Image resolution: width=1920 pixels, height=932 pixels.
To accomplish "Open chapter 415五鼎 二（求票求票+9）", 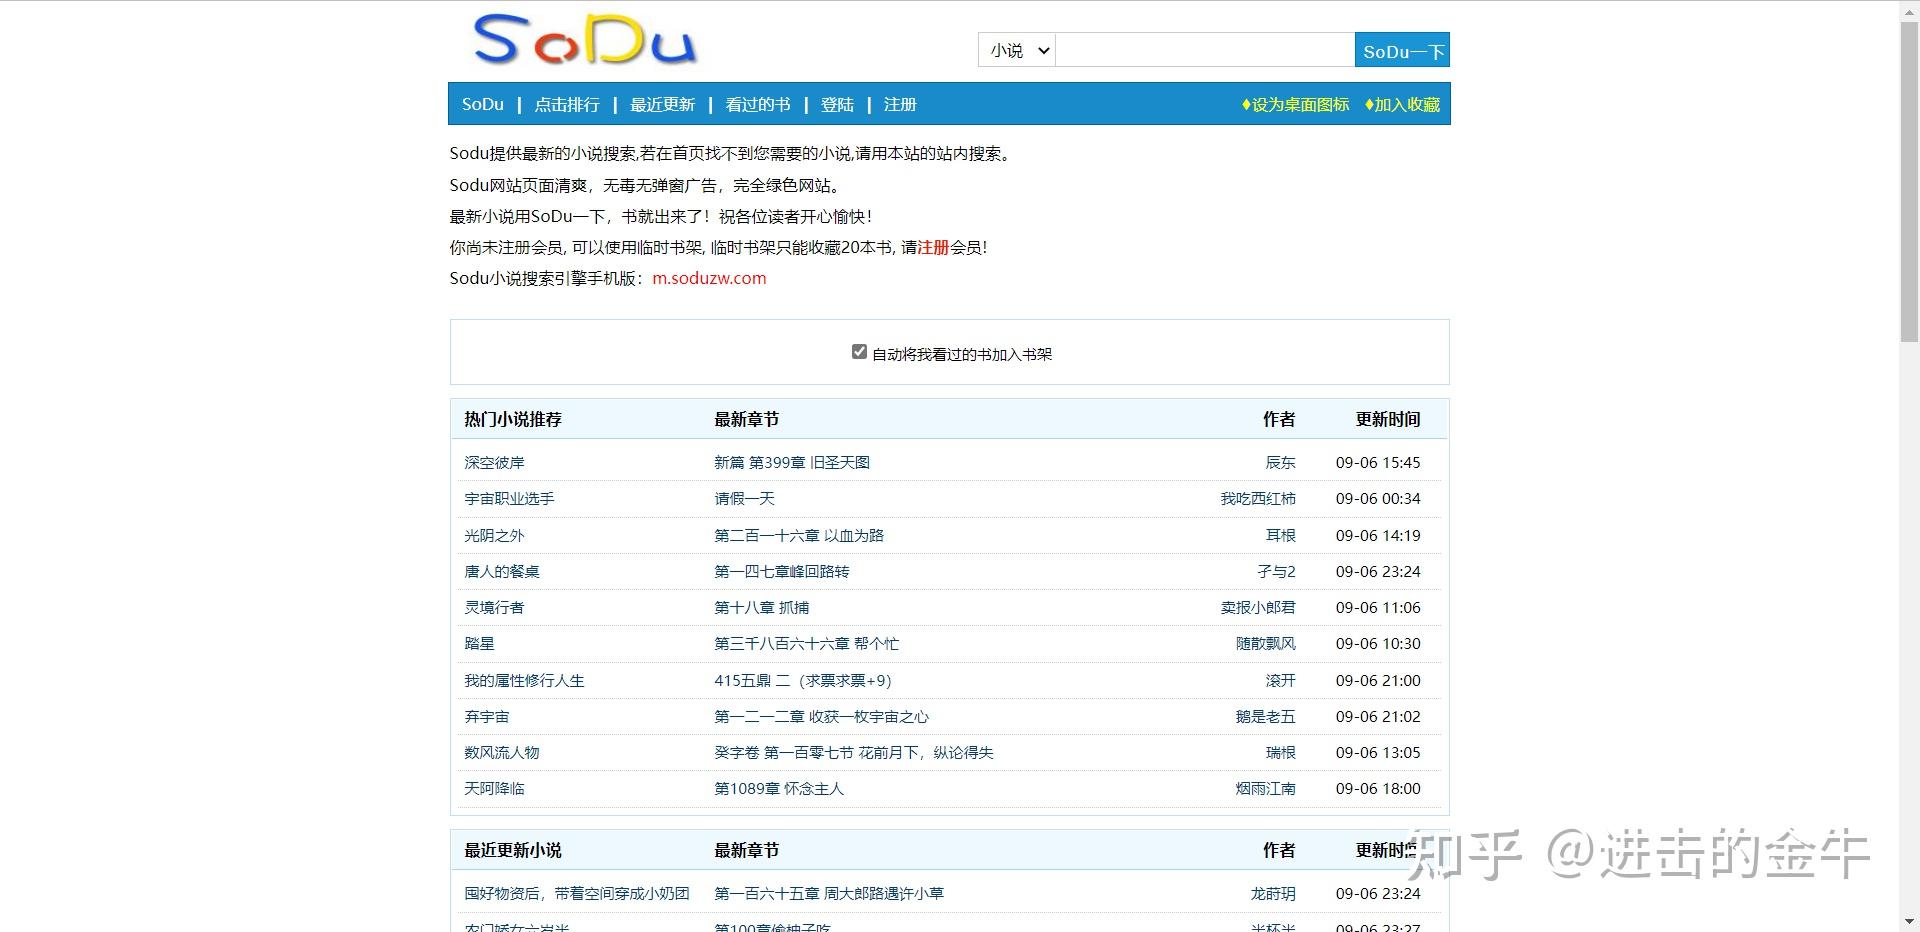I will point(803,680).
